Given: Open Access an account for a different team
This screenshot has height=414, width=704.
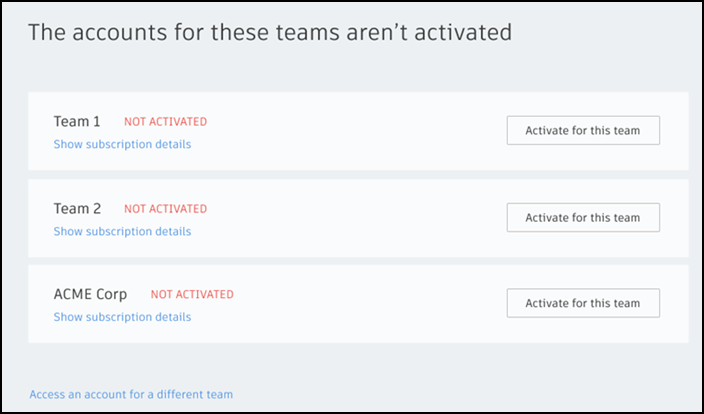Looking at the screenshot, I should (131, 394).
